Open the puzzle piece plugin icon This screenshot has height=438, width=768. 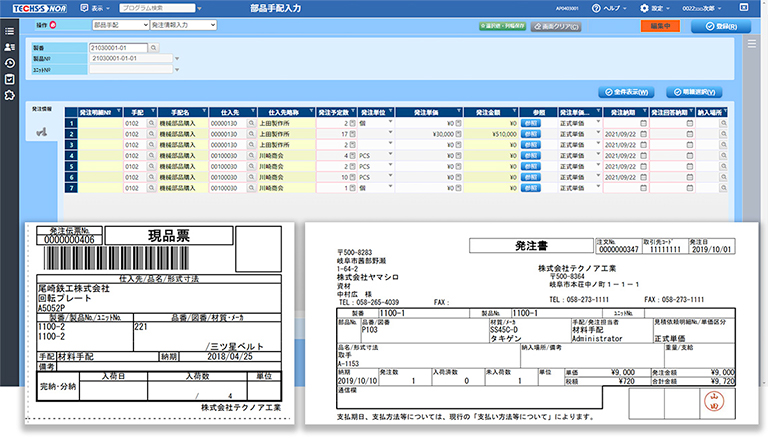pyautogui.click(x=10, y=94)
